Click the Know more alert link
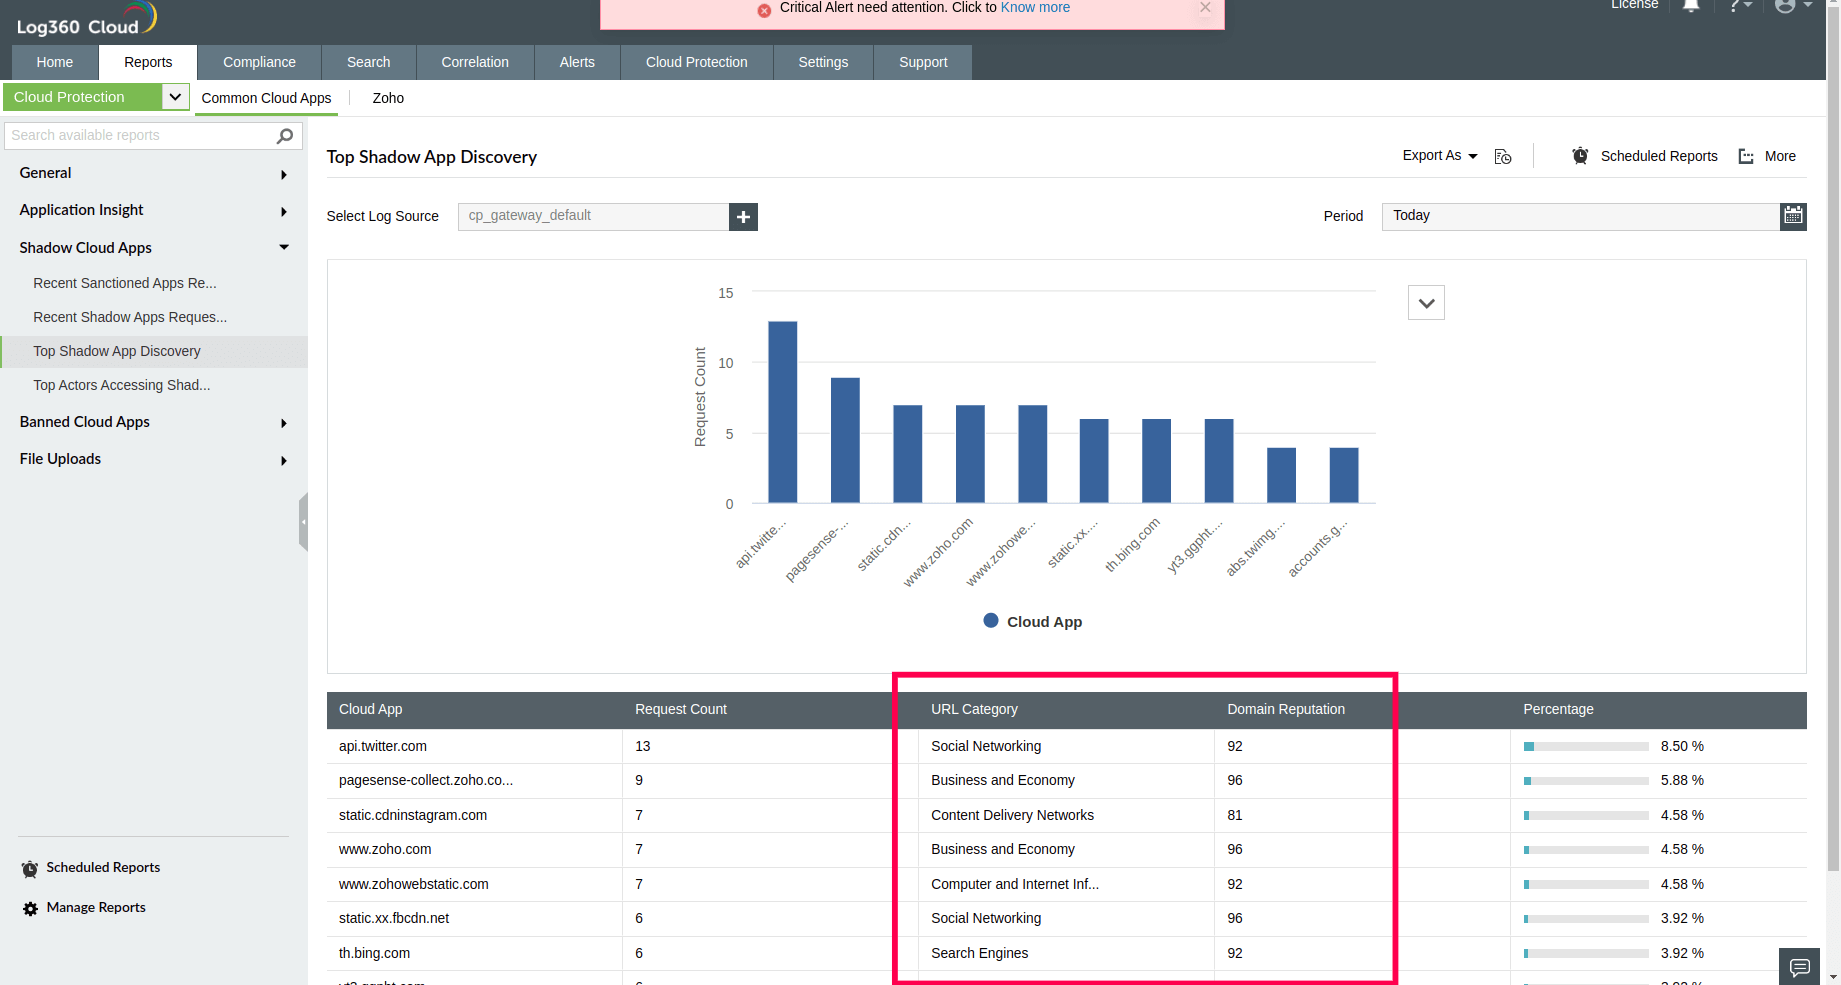 click(x=1035, y=8)
